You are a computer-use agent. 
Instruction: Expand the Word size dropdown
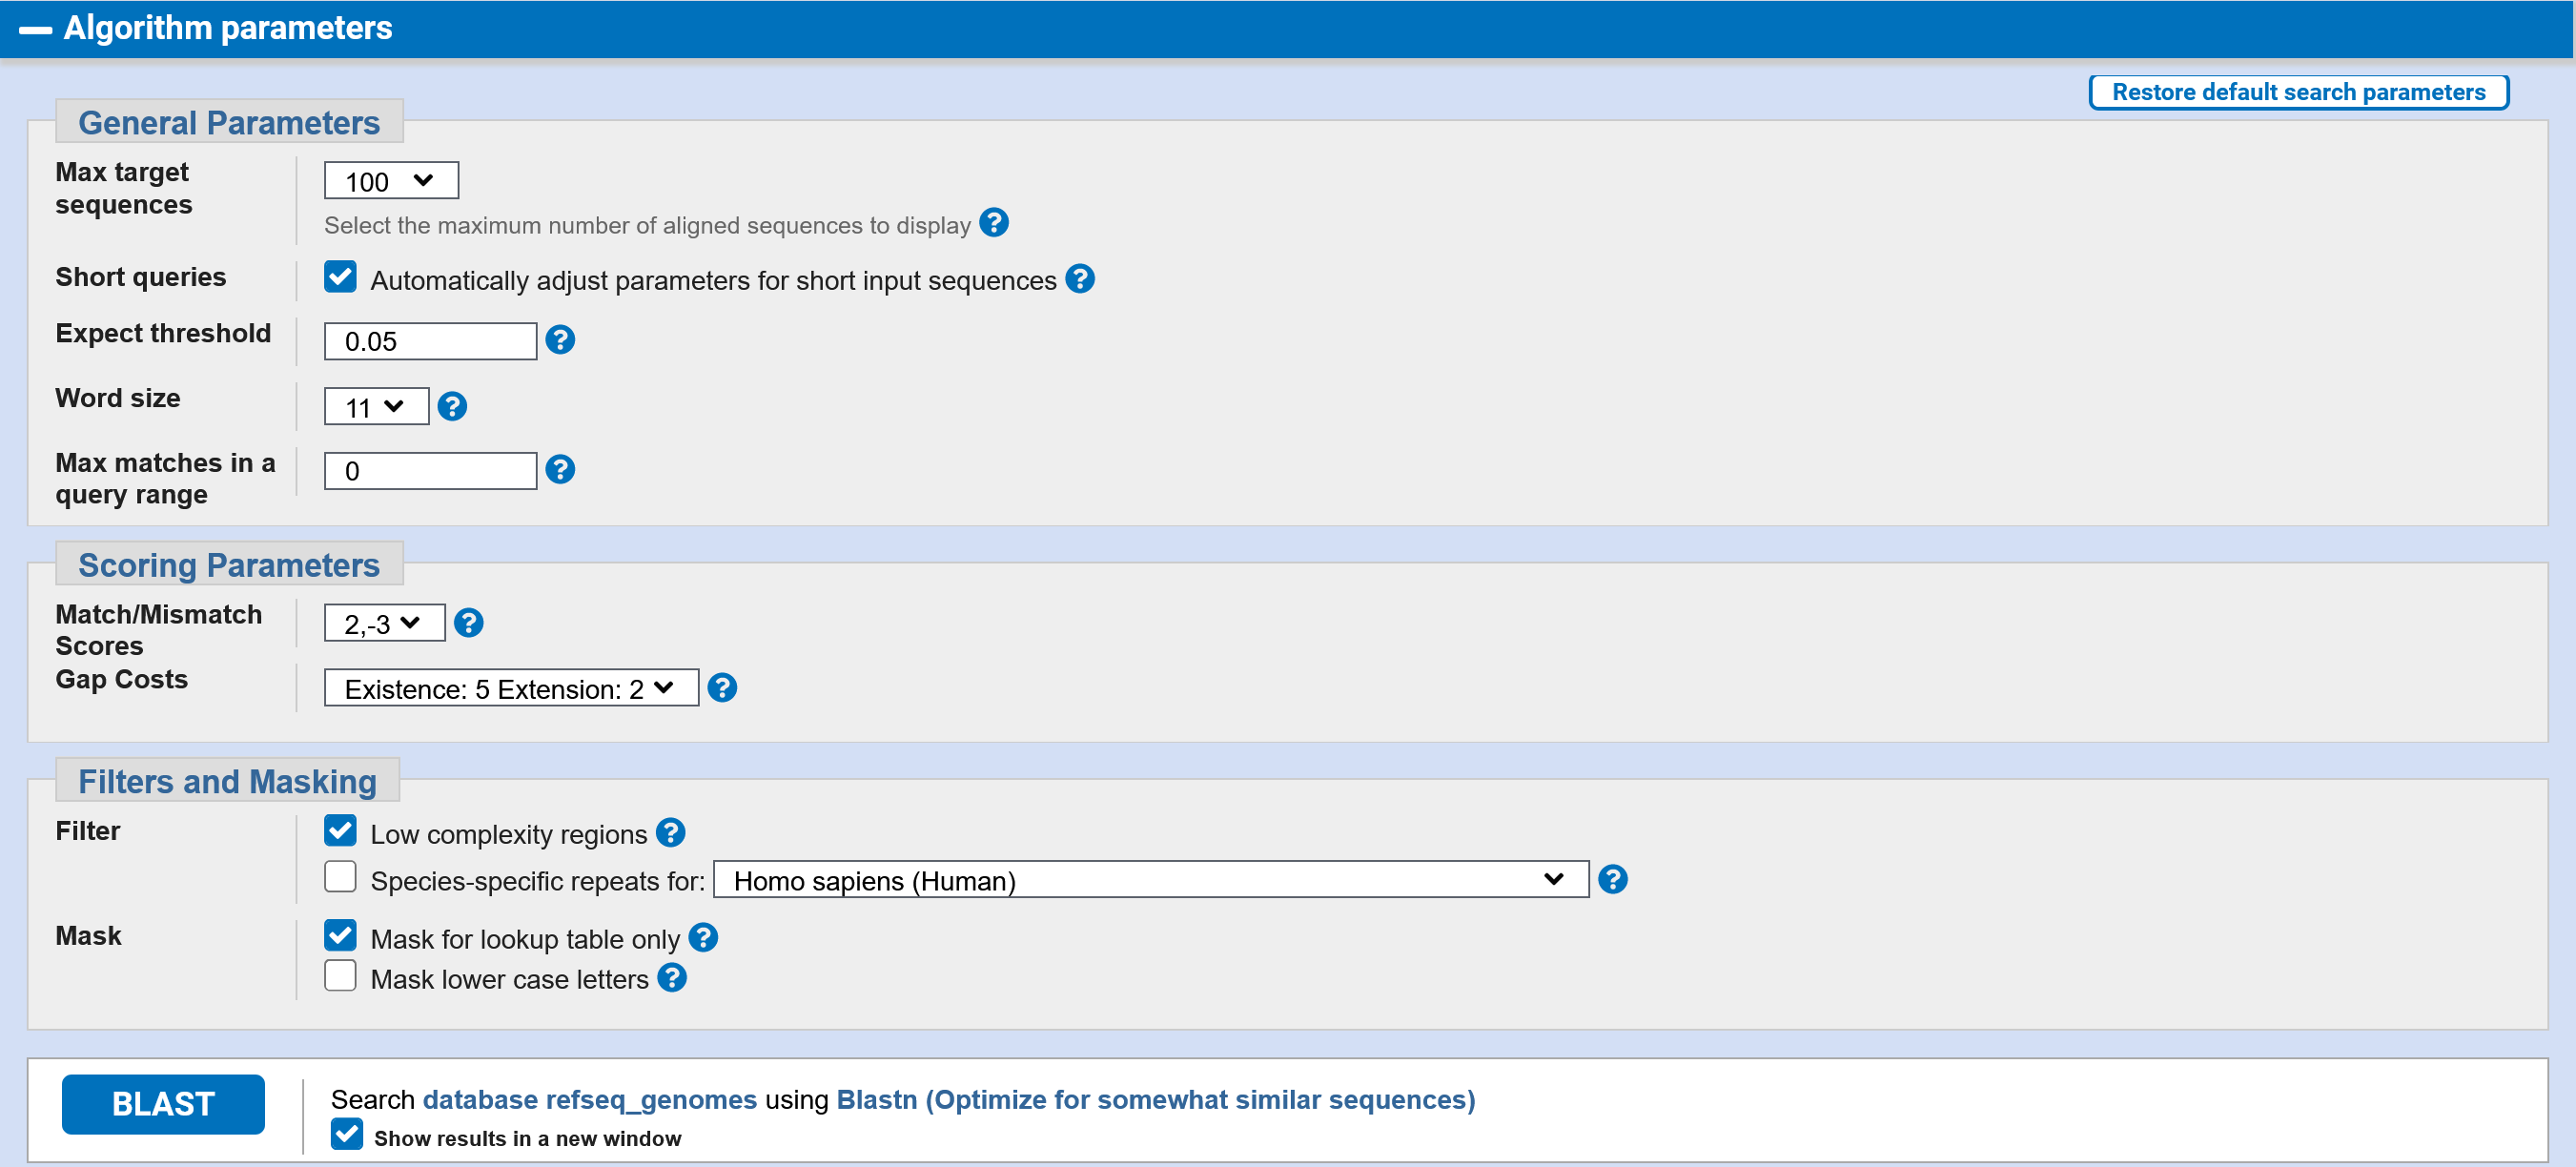tap(376, 407)
